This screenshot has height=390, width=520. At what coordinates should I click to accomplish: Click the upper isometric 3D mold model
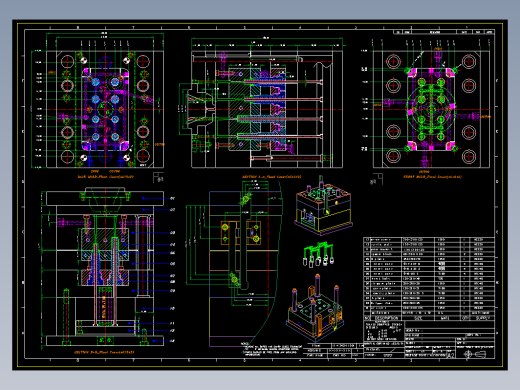point(323,205)
